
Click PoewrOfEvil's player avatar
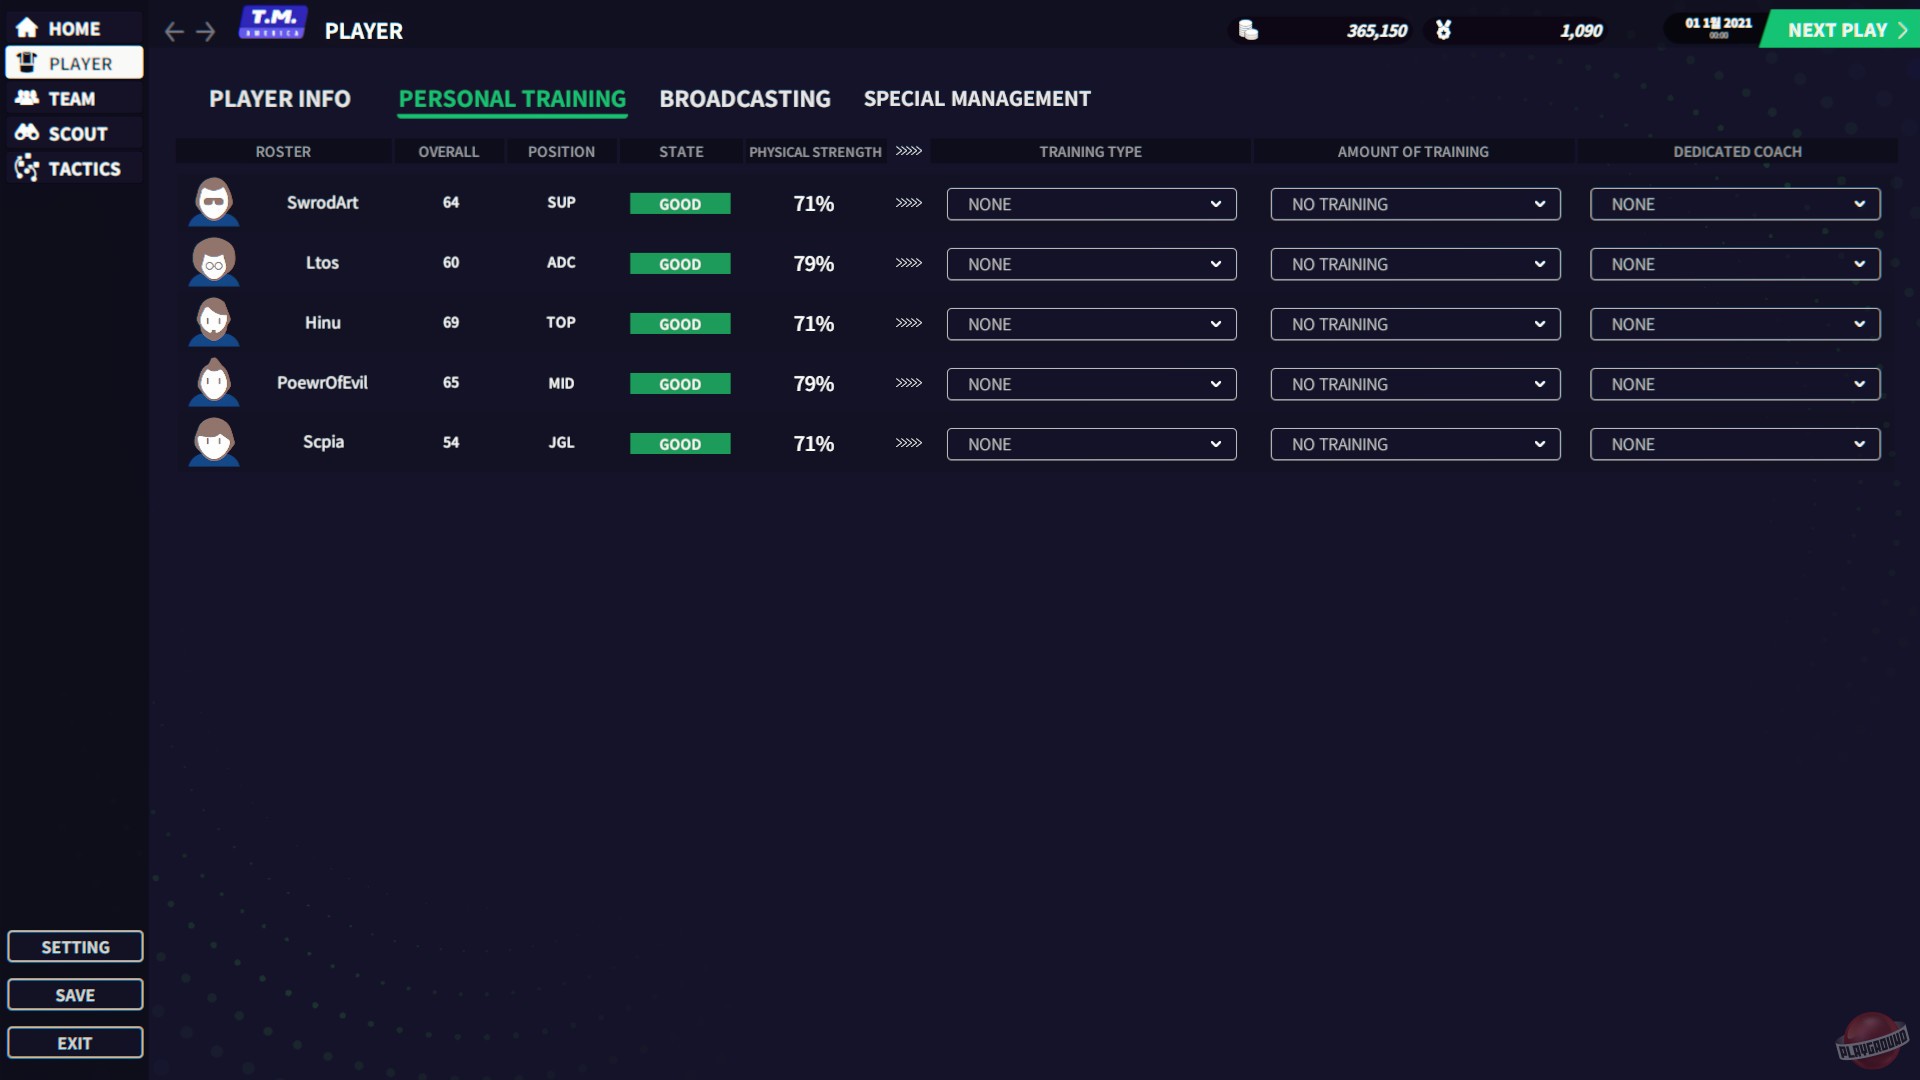(213, 382)
